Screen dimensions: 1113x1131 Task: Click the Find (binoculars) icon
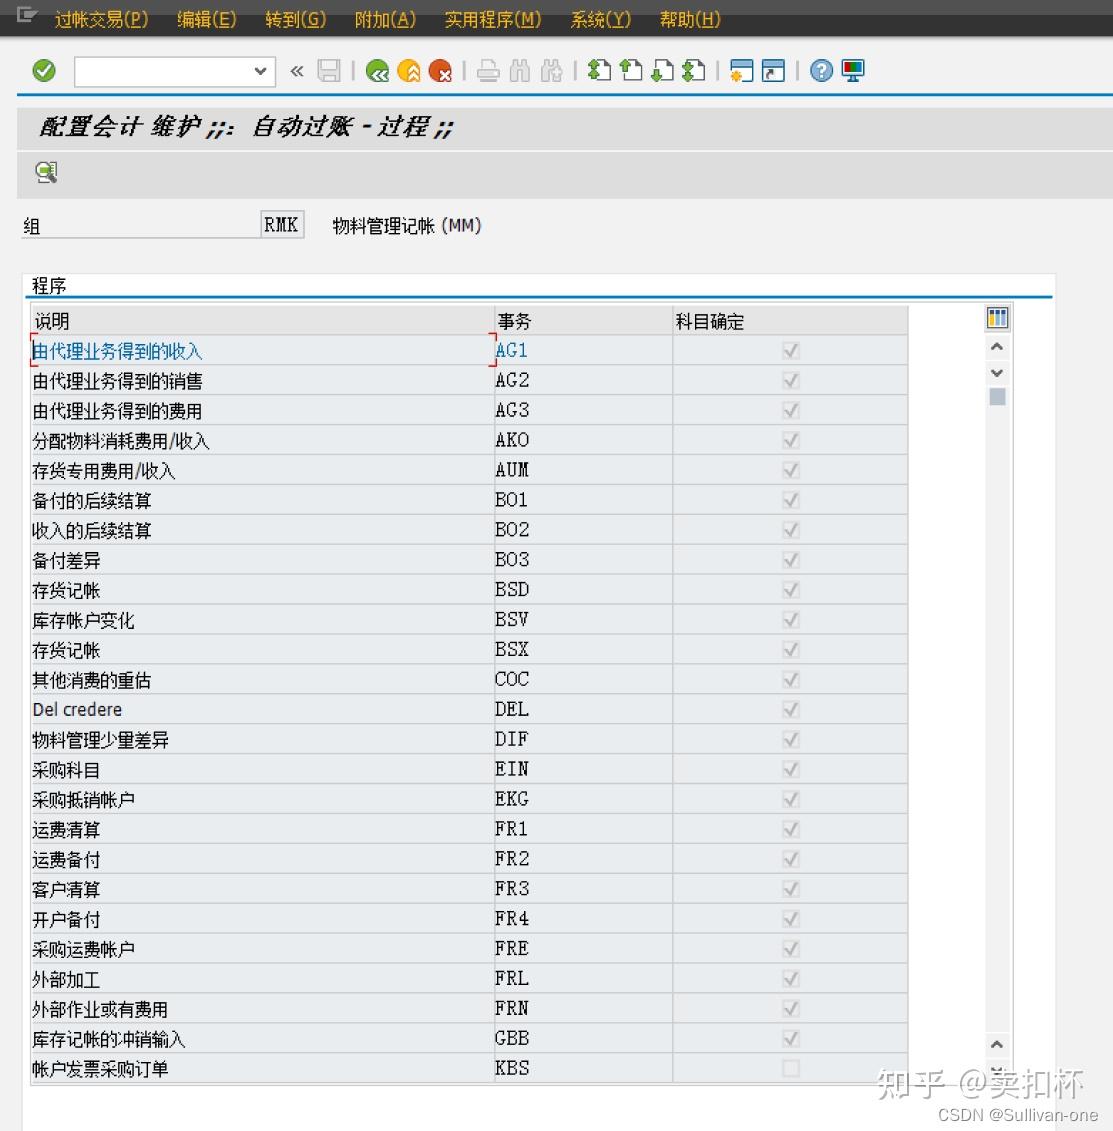coord(519,71)
